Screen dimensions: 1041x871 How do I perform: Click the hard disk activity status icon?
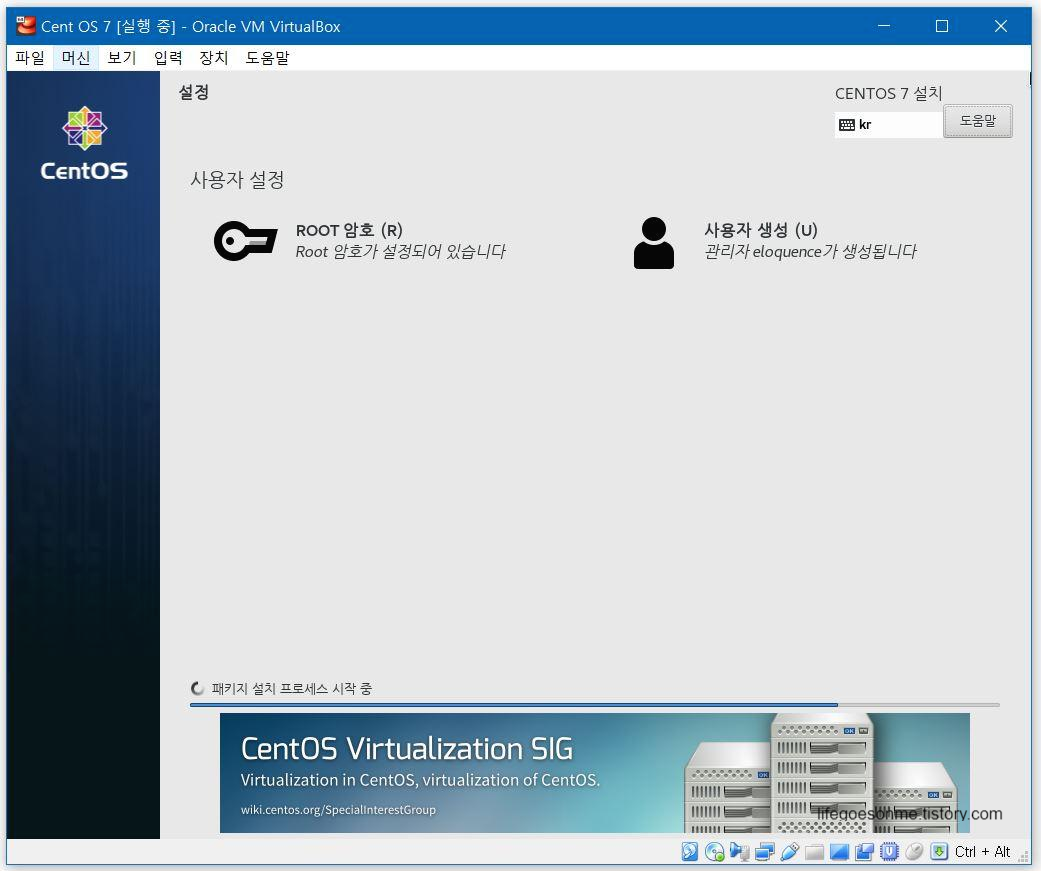(690, 851)
